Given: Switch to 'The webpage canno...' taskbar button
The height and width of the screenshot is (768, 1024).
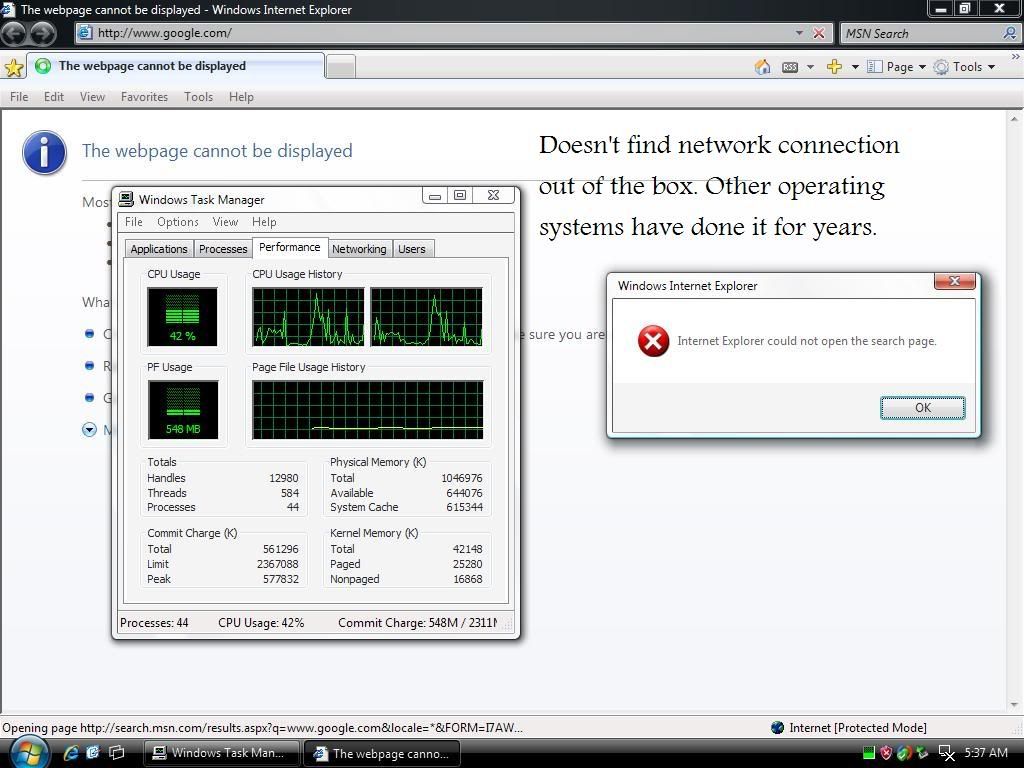Looking at the screenshot, I should coord(382,753).
